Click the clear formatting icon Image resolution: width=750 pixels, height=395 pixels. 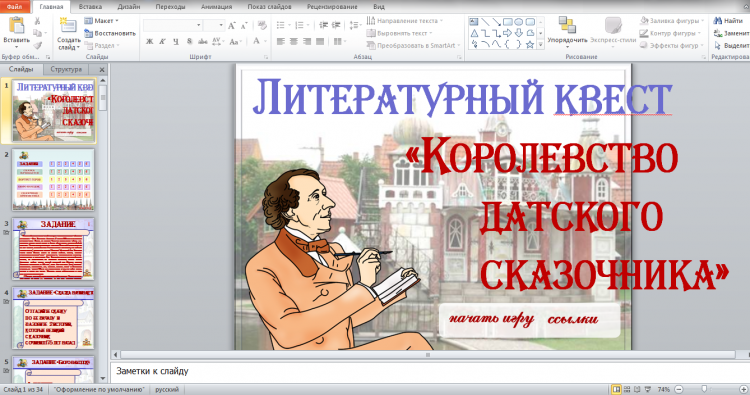tap(262, 25)
